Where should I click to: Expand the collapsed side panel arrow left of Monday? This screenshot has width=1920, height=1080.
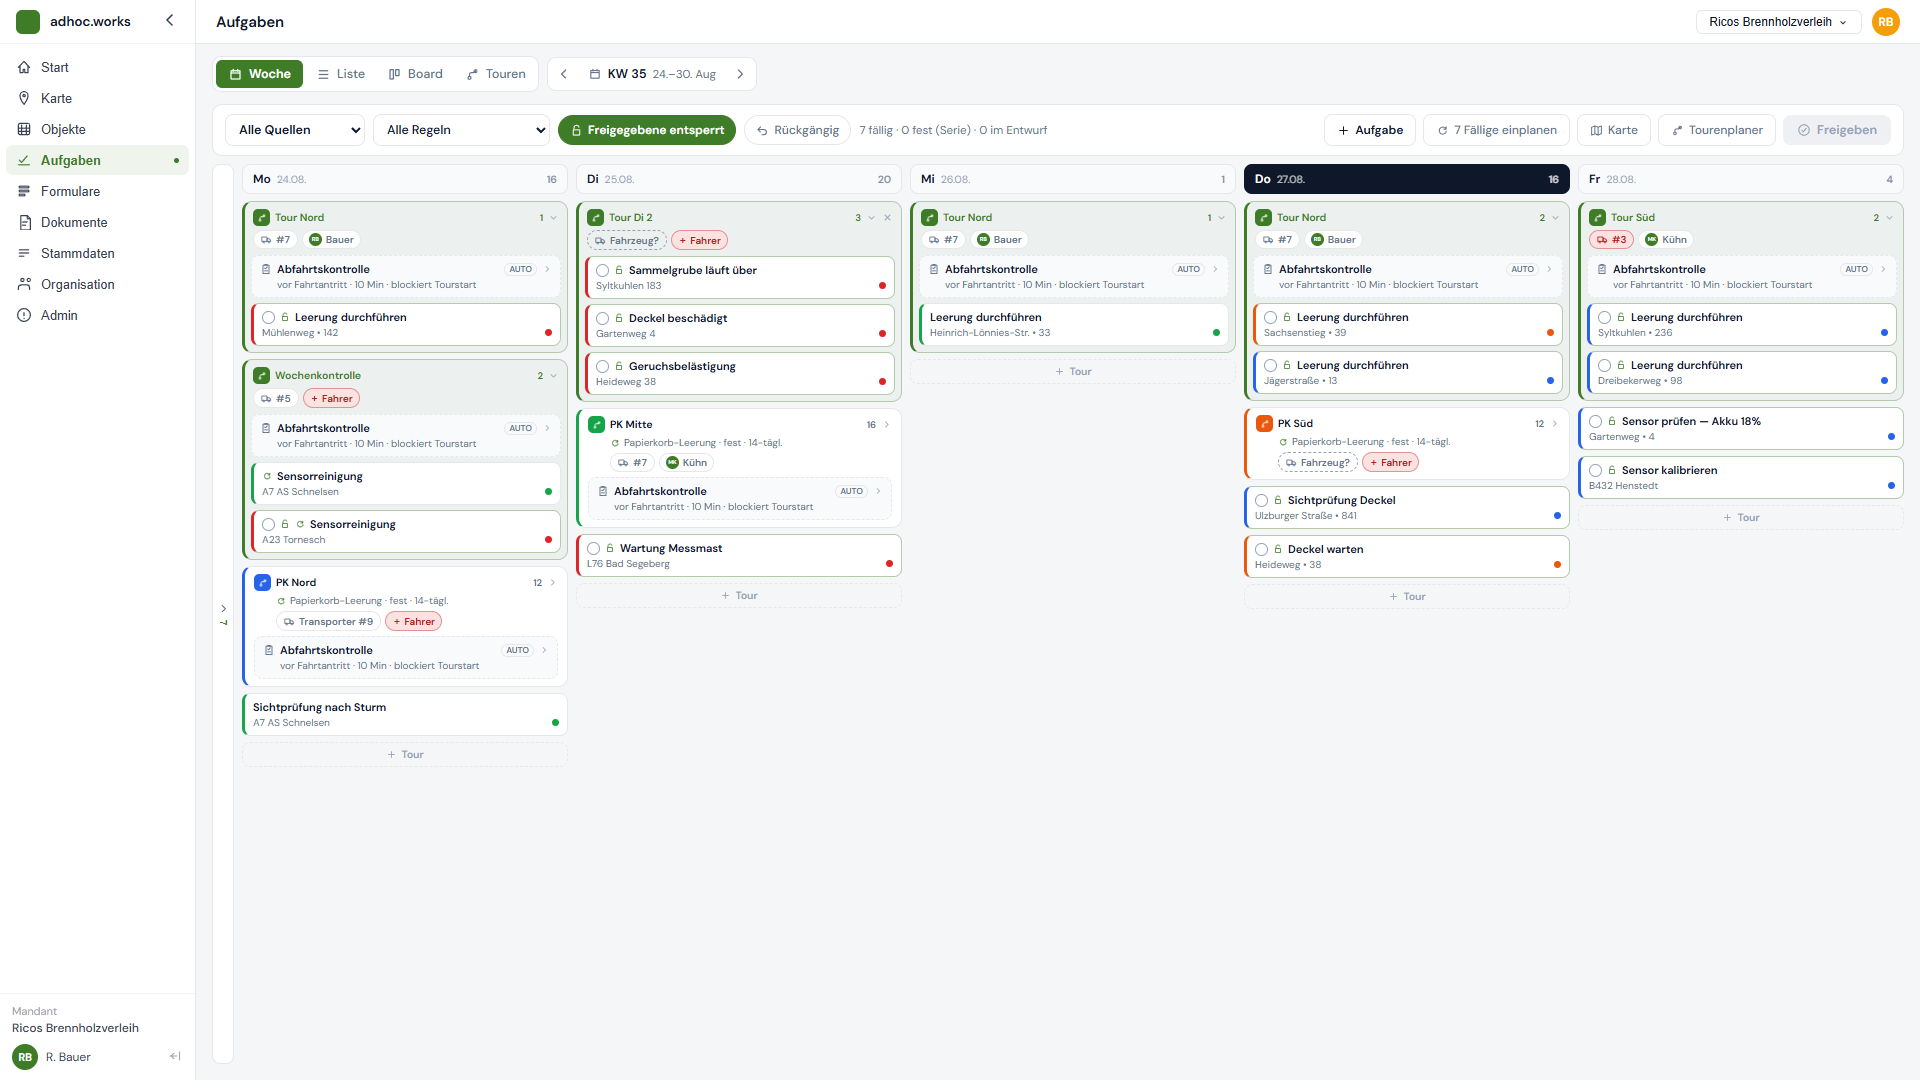(223, 608)
